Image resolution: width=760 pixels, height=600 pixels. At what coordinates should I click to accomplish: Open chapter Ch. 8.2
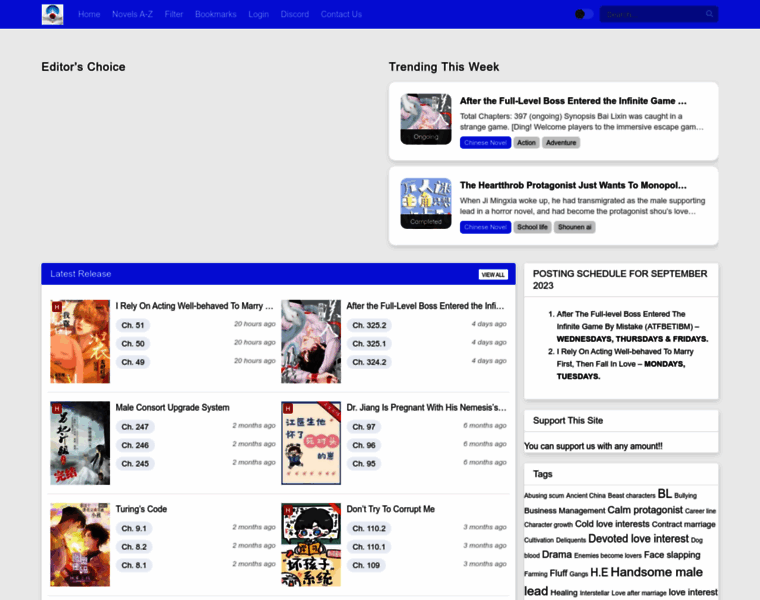point(134,547)
